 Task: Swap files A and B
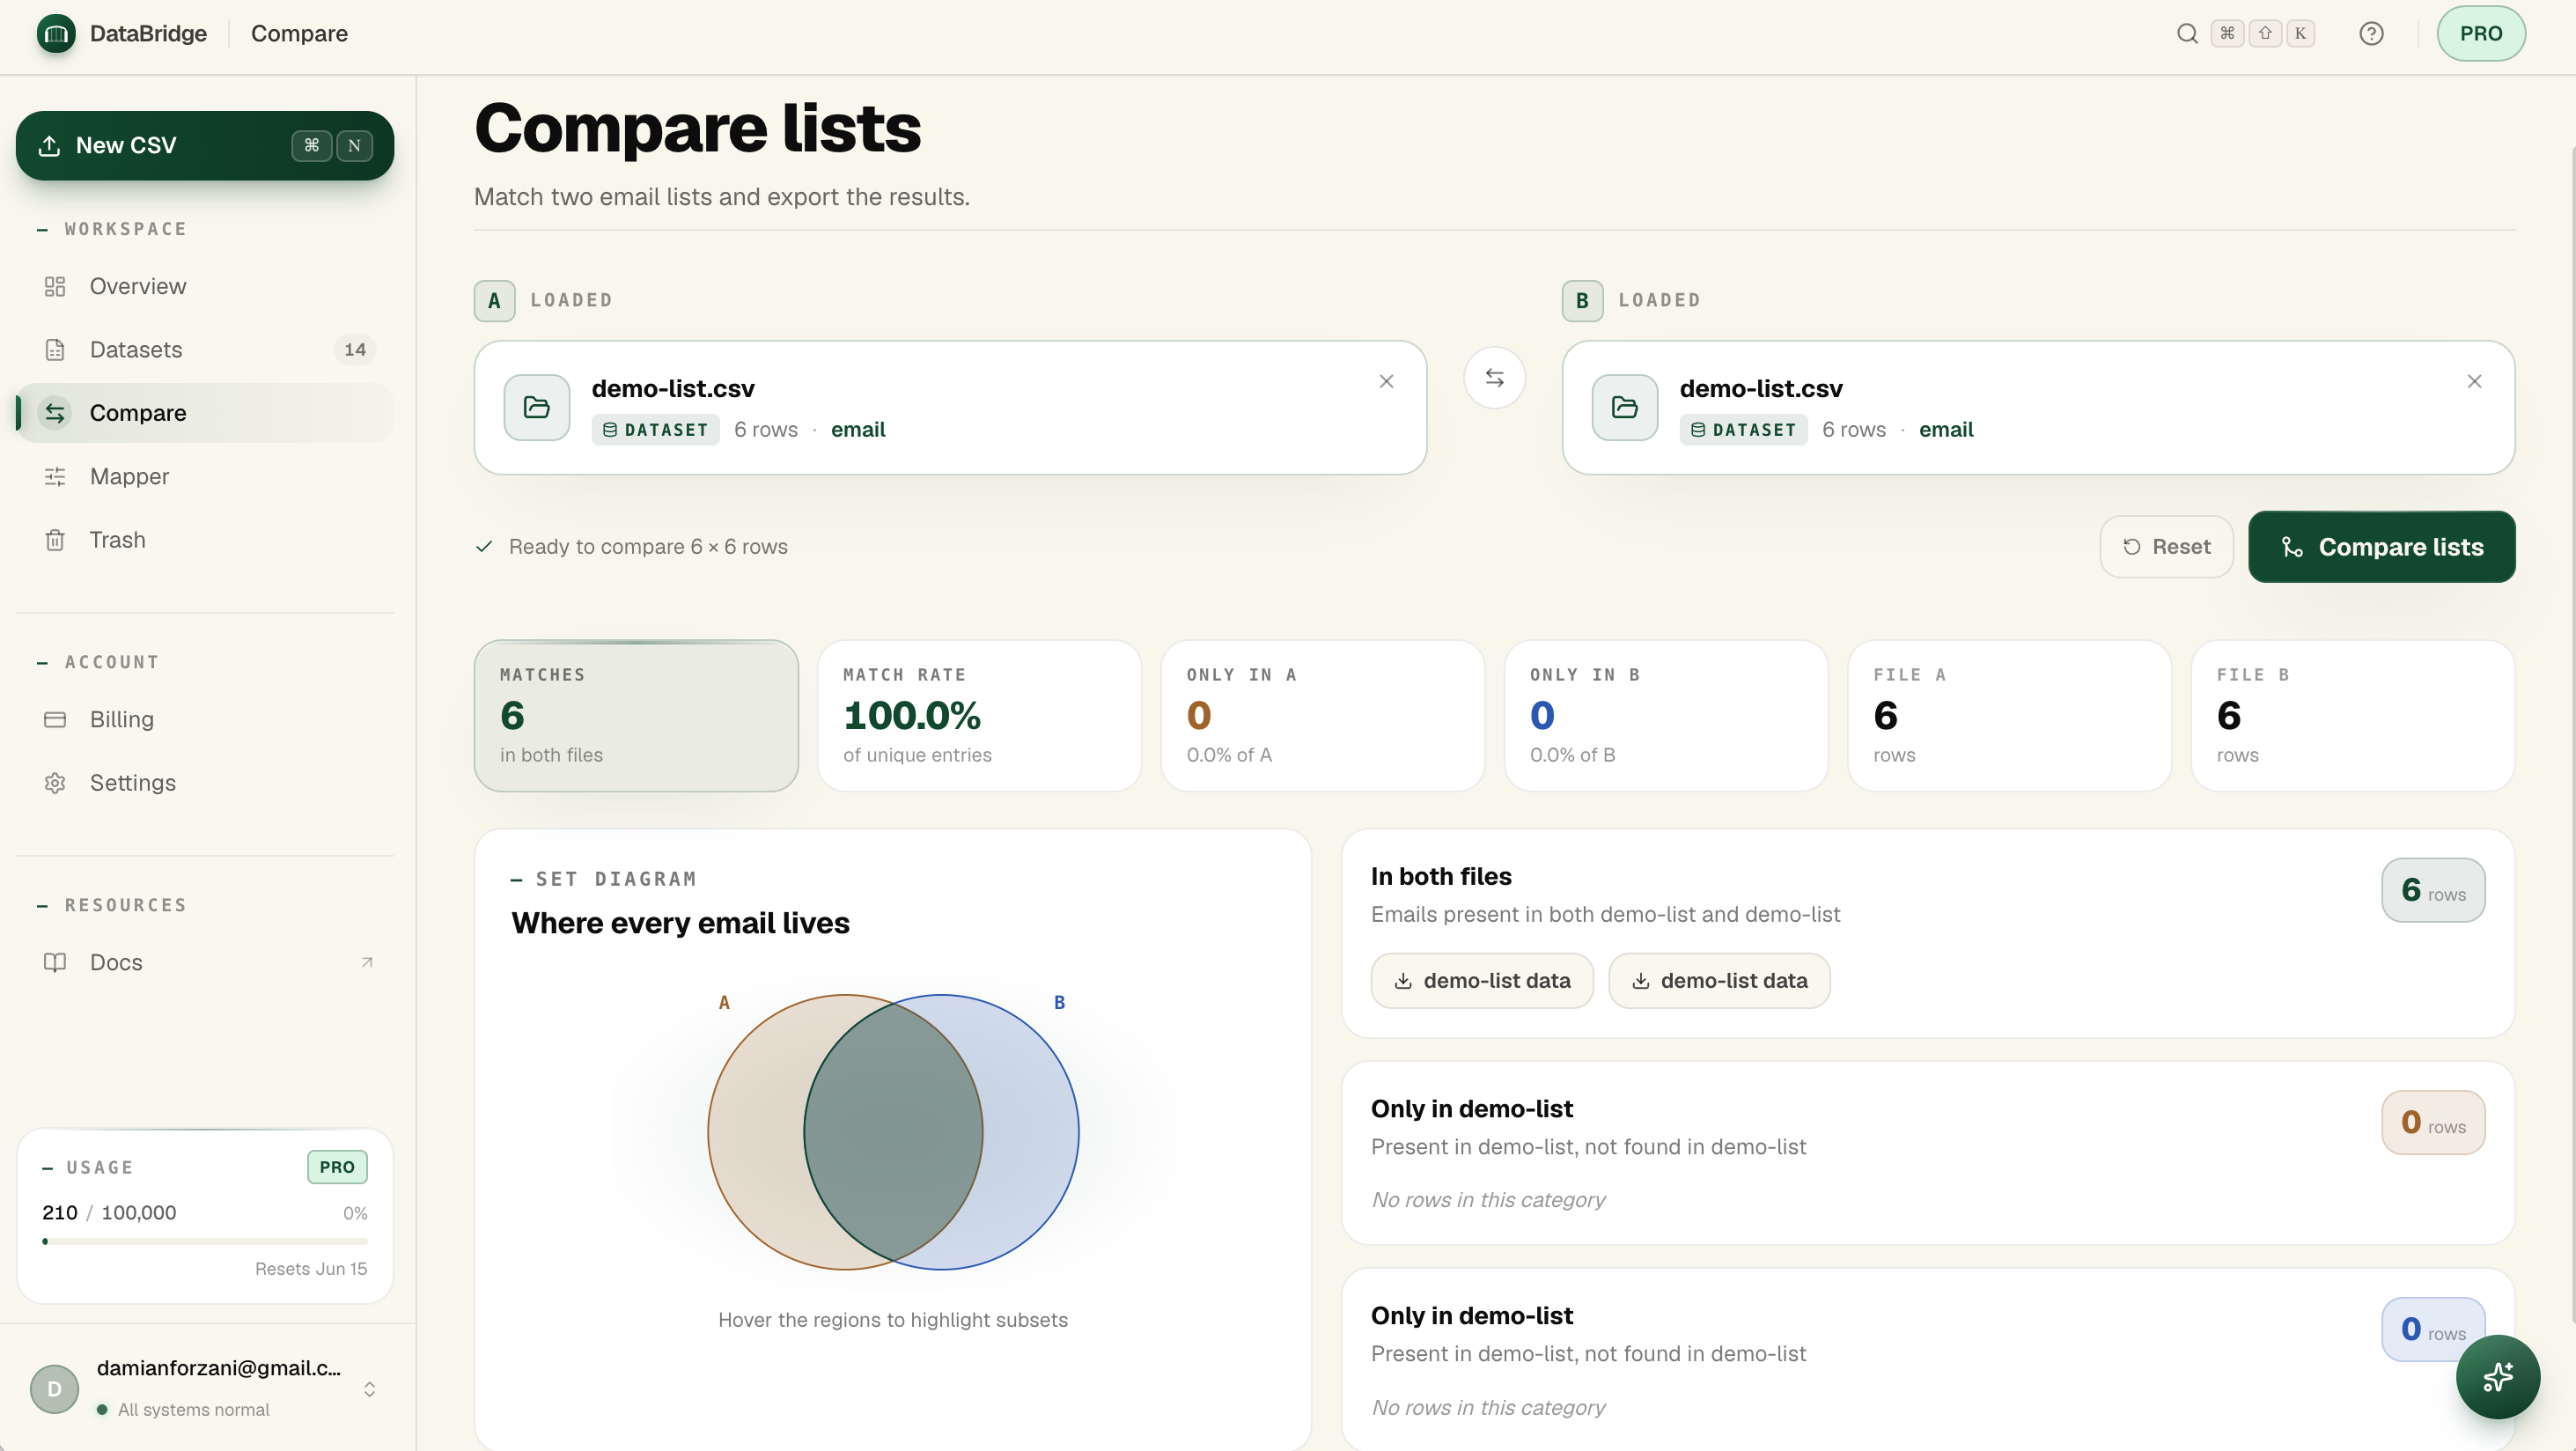tap(1494, 378)
